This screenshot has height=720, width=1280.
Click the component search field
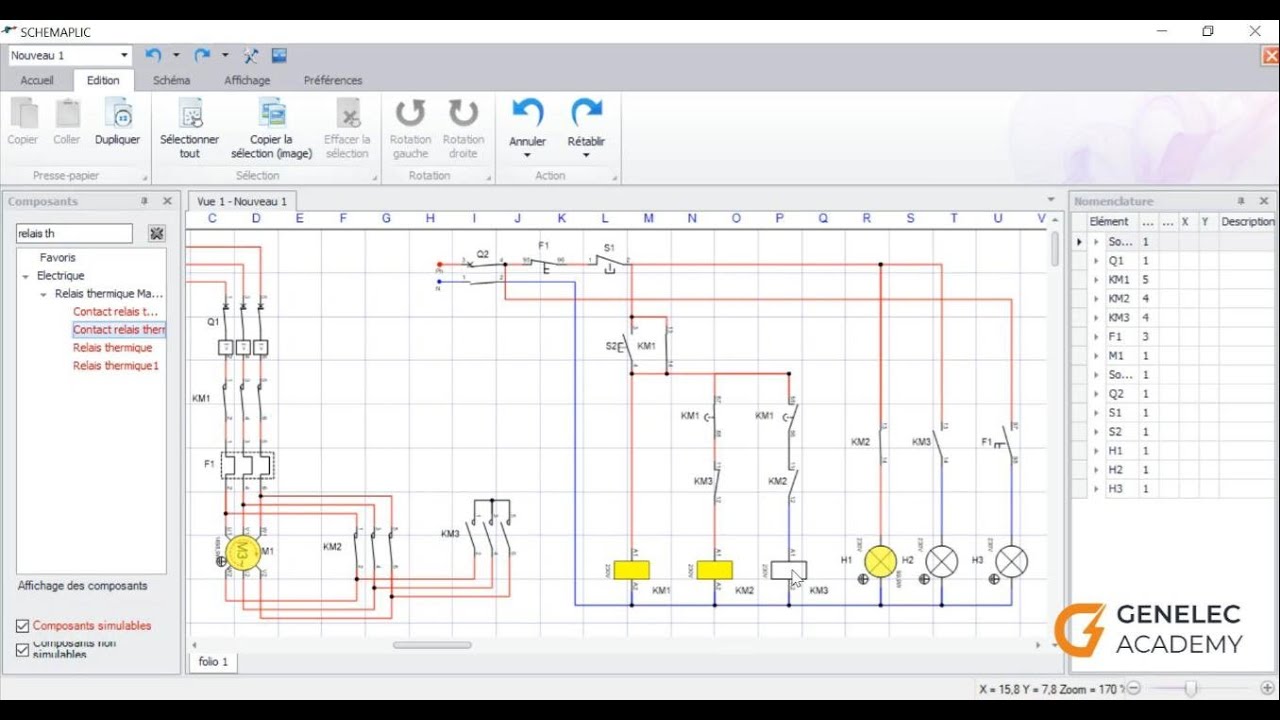tap(74, 233)
